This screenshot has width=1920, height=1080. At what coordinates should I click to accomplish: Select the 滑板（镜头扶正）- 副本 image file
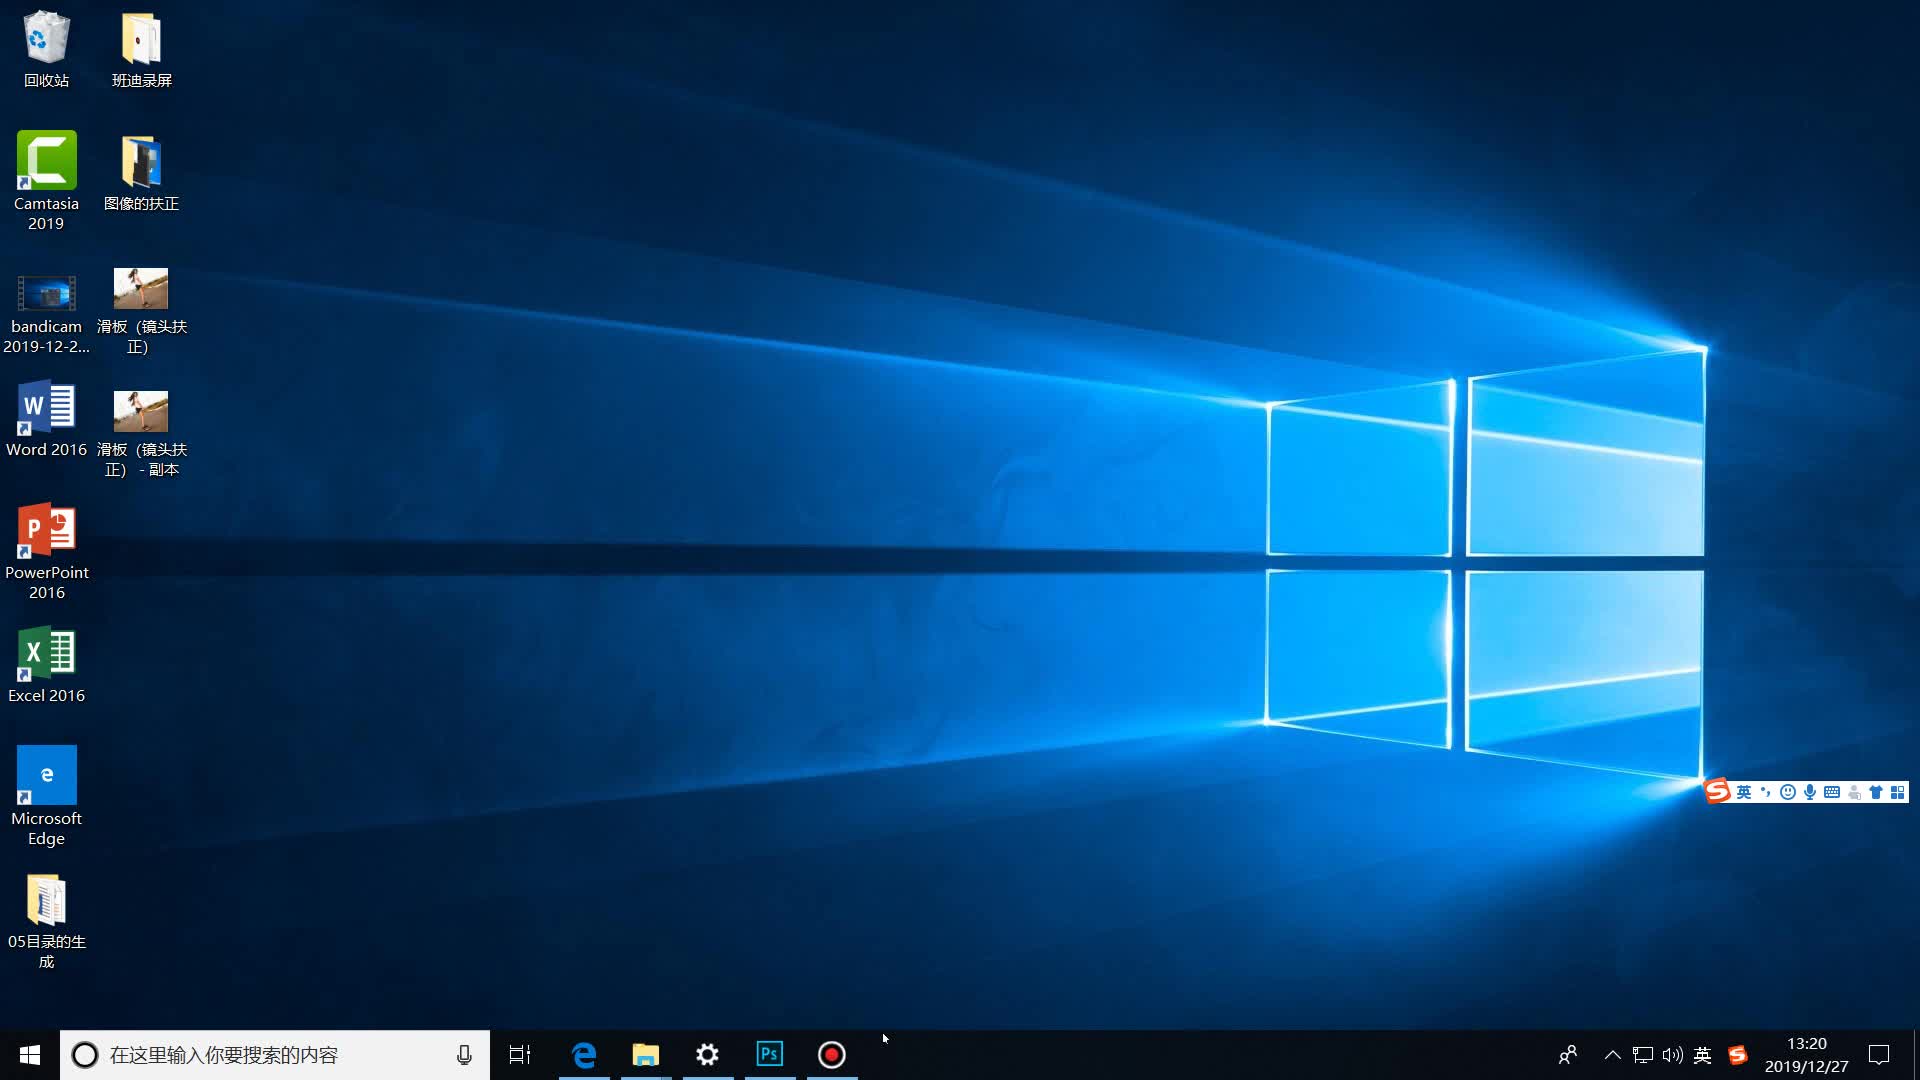pyautogui.click(x=141, y=434)
